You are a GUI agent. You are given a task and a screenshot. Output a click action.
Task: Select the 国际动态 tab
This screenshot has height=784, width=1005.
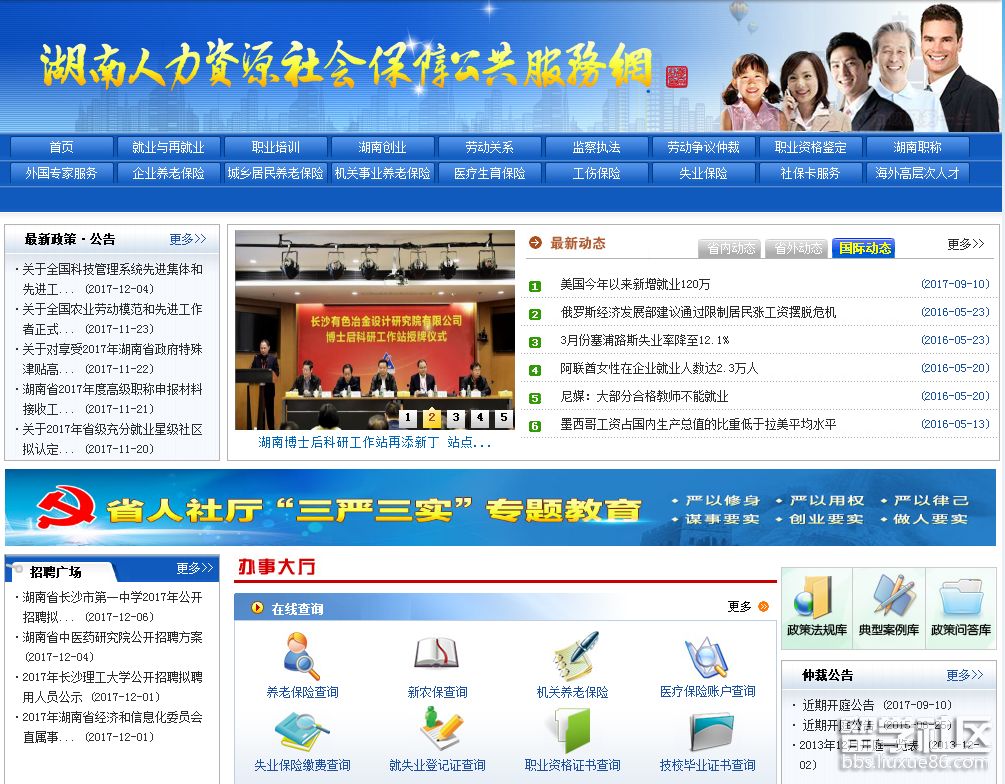pos(862,248)
